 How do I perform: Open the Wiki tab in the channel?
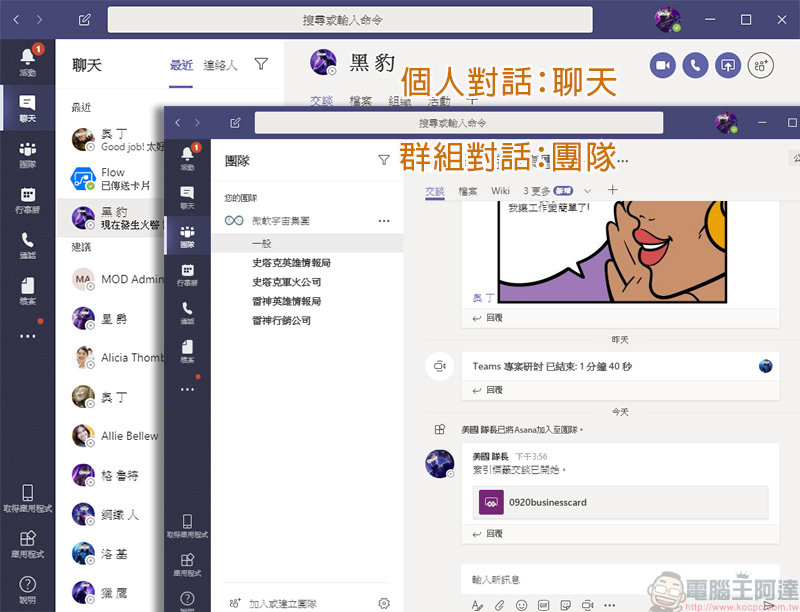[500, 190]
